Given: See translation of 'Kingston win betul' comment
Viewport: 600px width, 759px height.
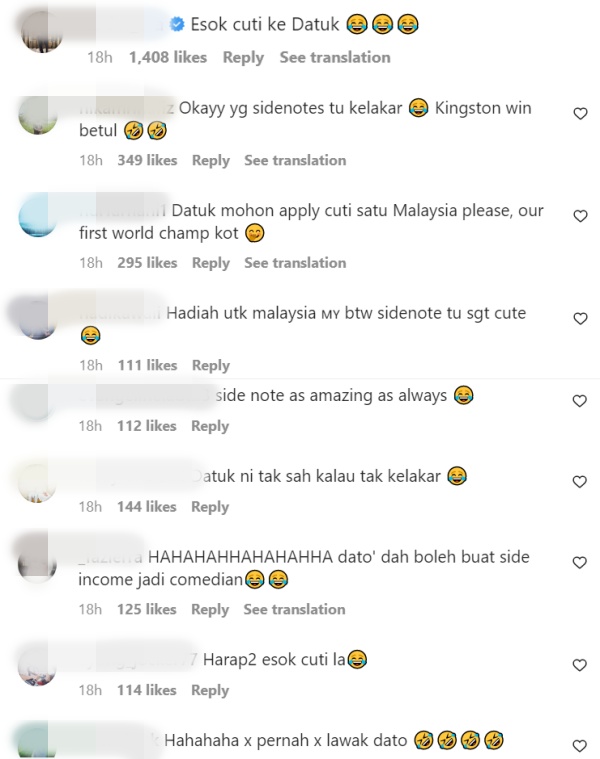Looking at the screenshot, I should [295, 161].
